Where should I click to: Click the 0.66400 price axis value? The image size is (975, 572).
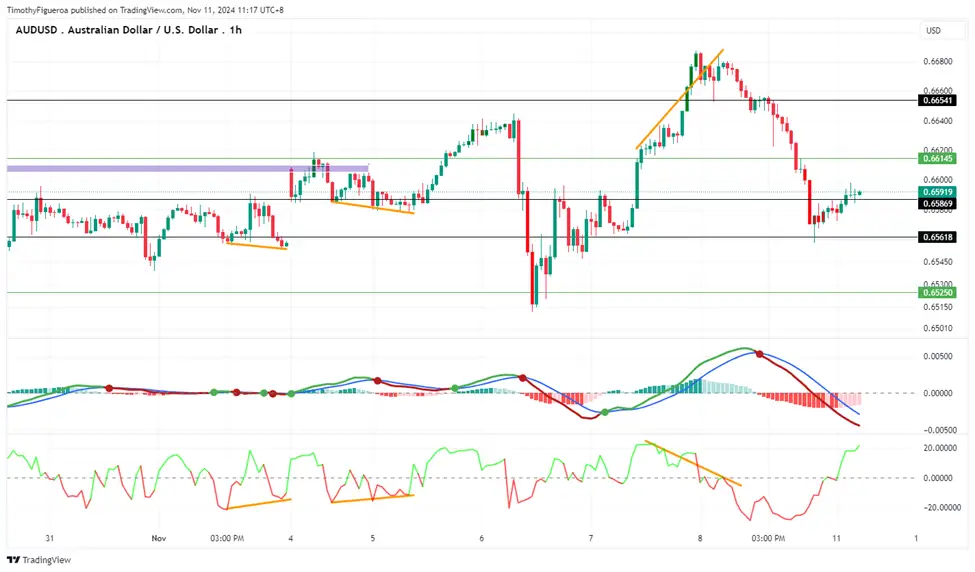point(938,121)
